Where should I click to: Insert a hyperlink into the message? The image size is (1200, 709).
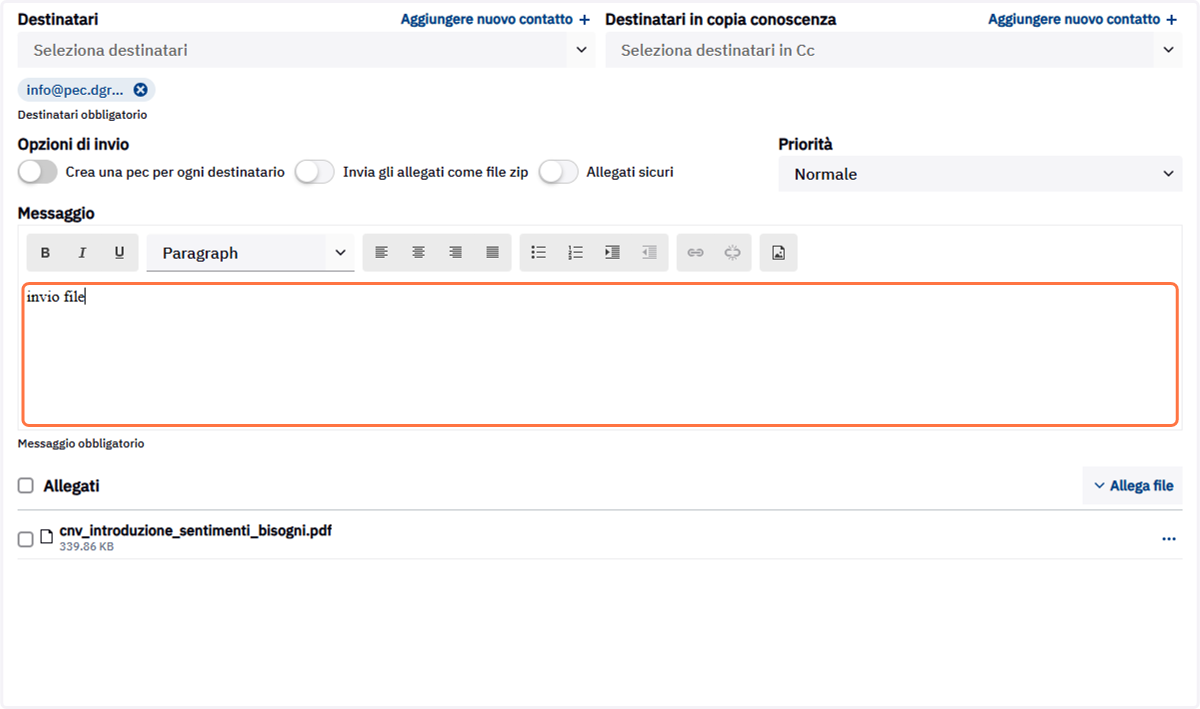point(695,253)
